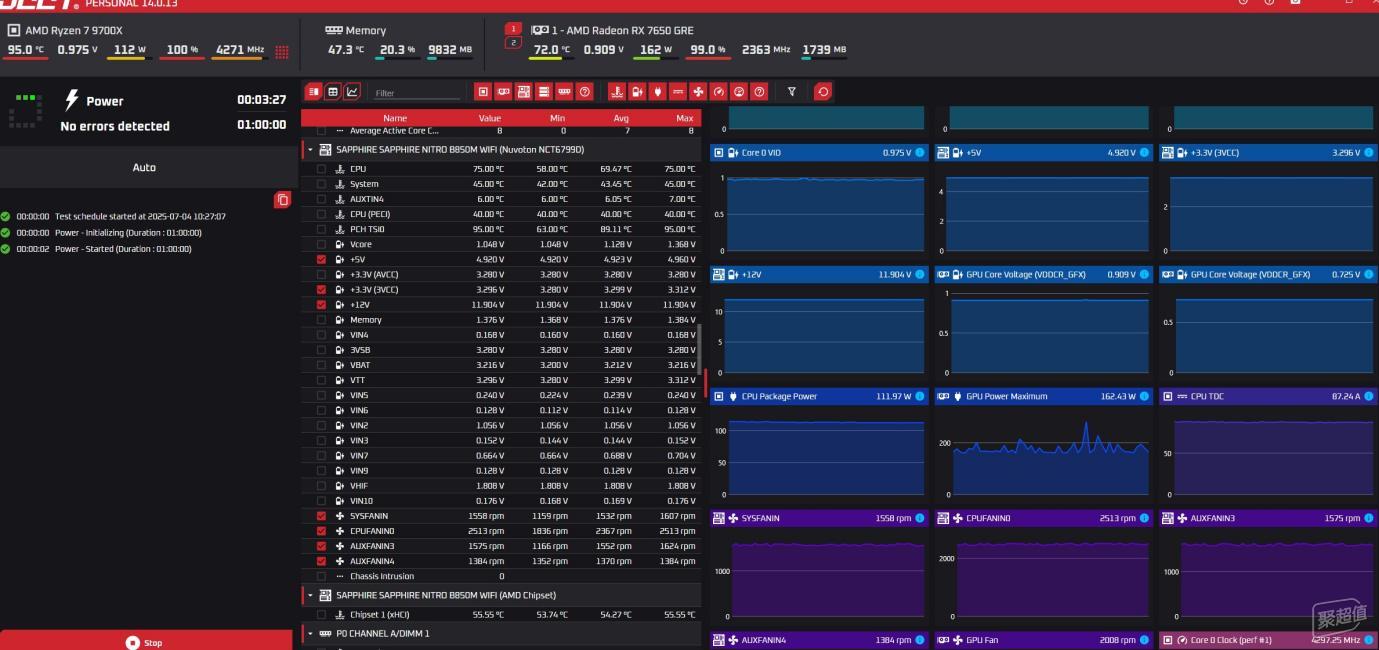Click the Auto mode button

coord(145,167)
